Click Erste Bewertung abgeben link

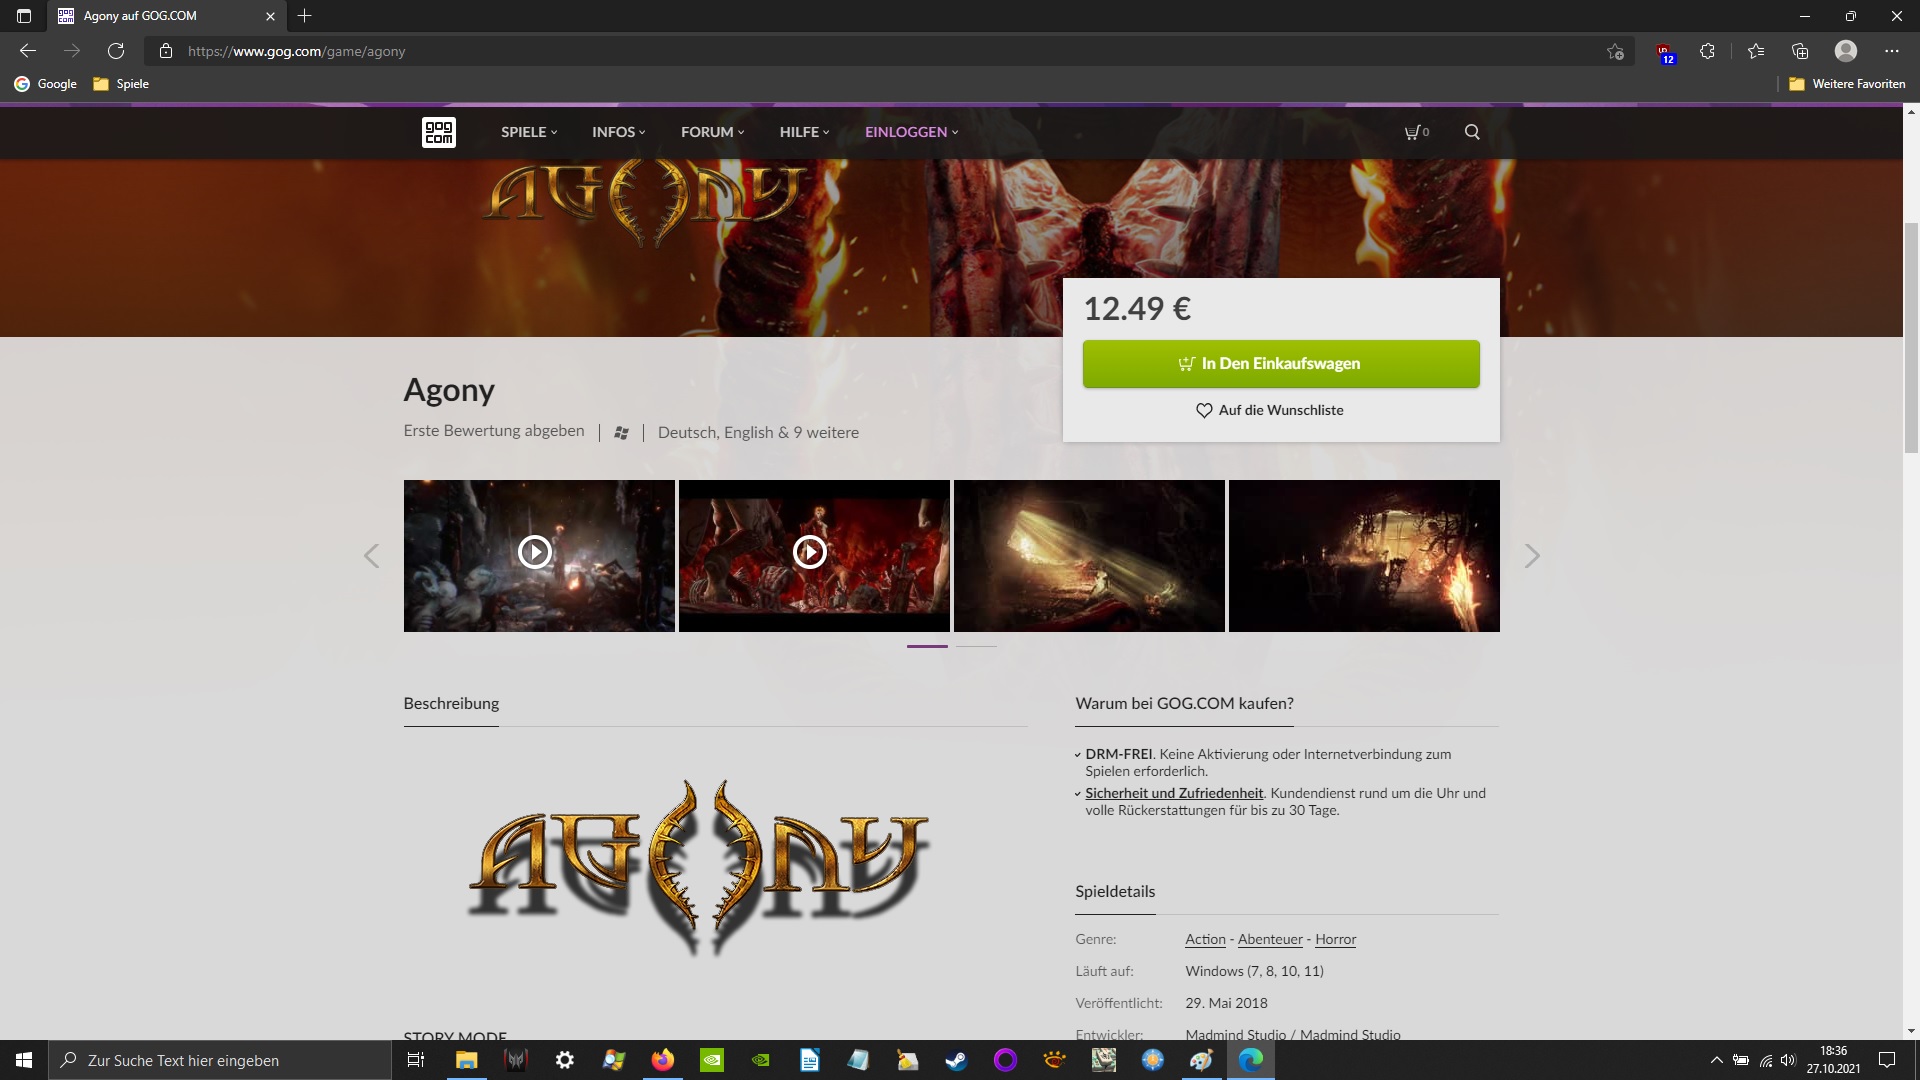point(494,431)
